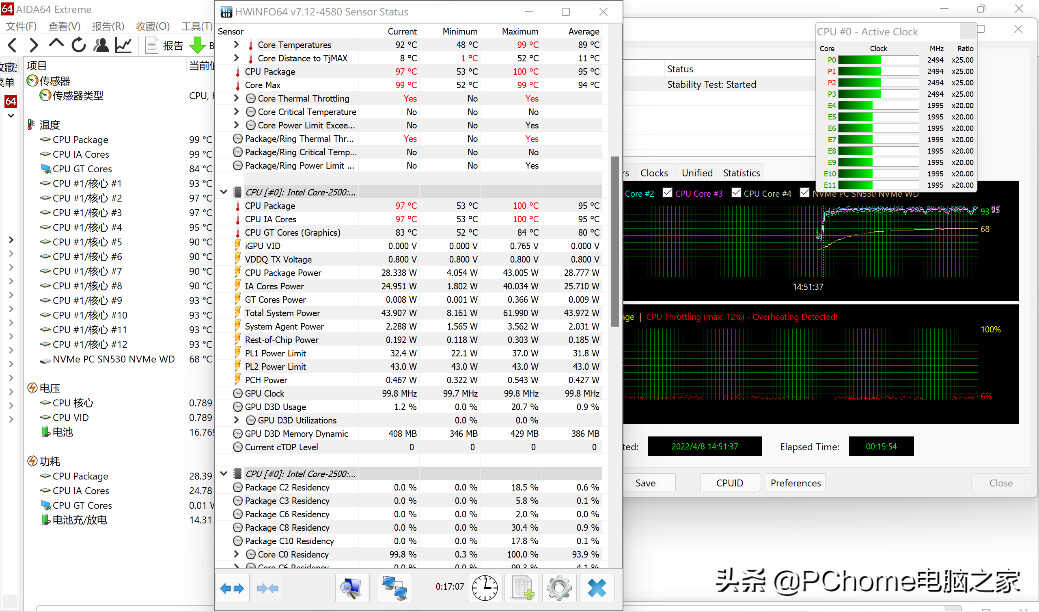Open the 查看(V) menu

tap(64, 26)
